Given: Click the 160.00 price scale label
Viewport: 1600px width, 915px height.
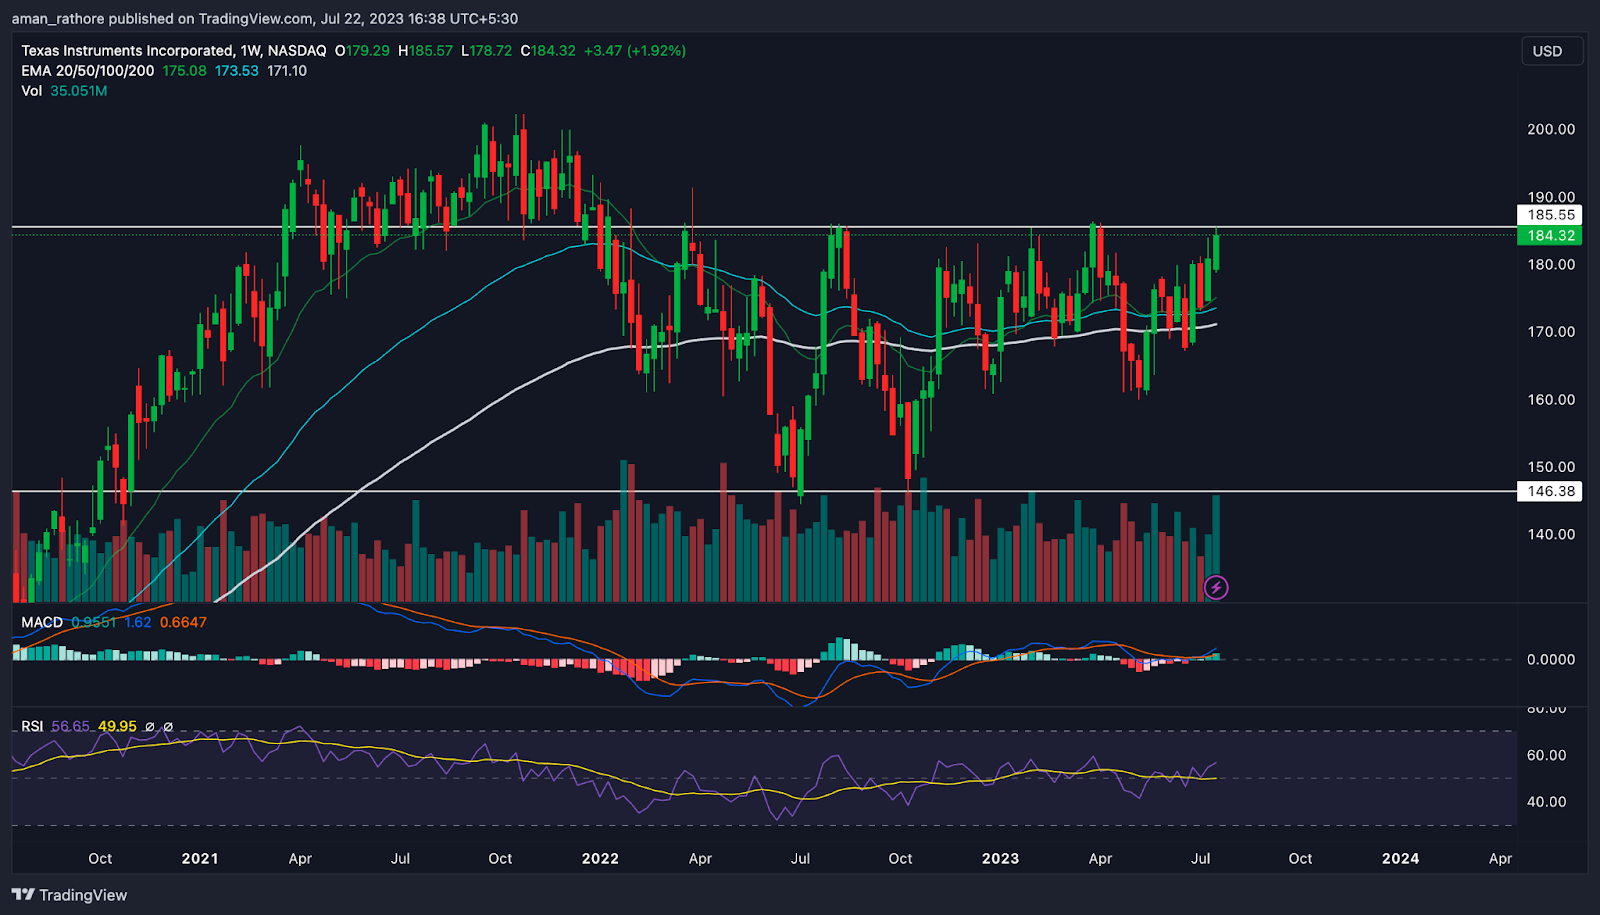Looking at the screenshot, I should [1551, 399].
